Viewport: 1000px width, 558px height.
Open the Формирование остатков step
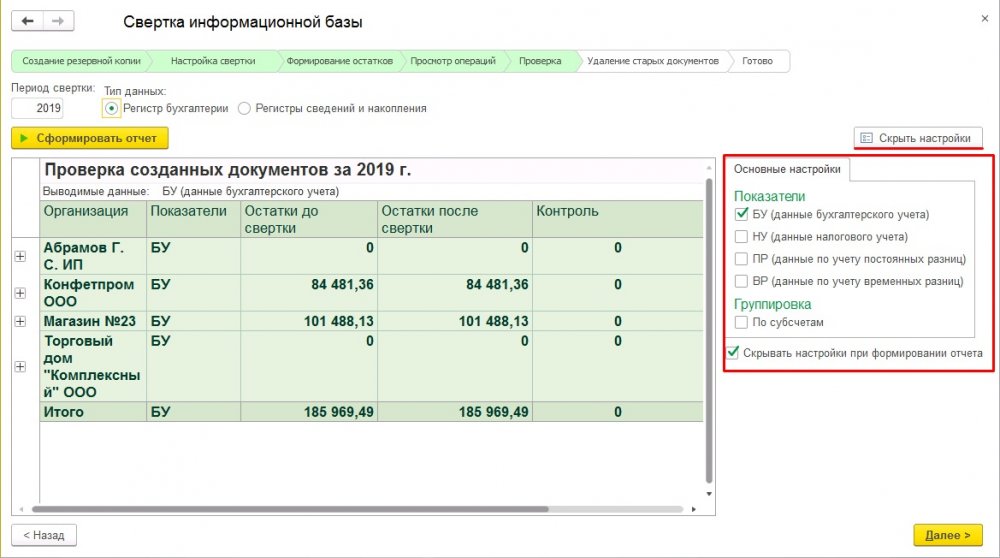(x=339, y=61)
